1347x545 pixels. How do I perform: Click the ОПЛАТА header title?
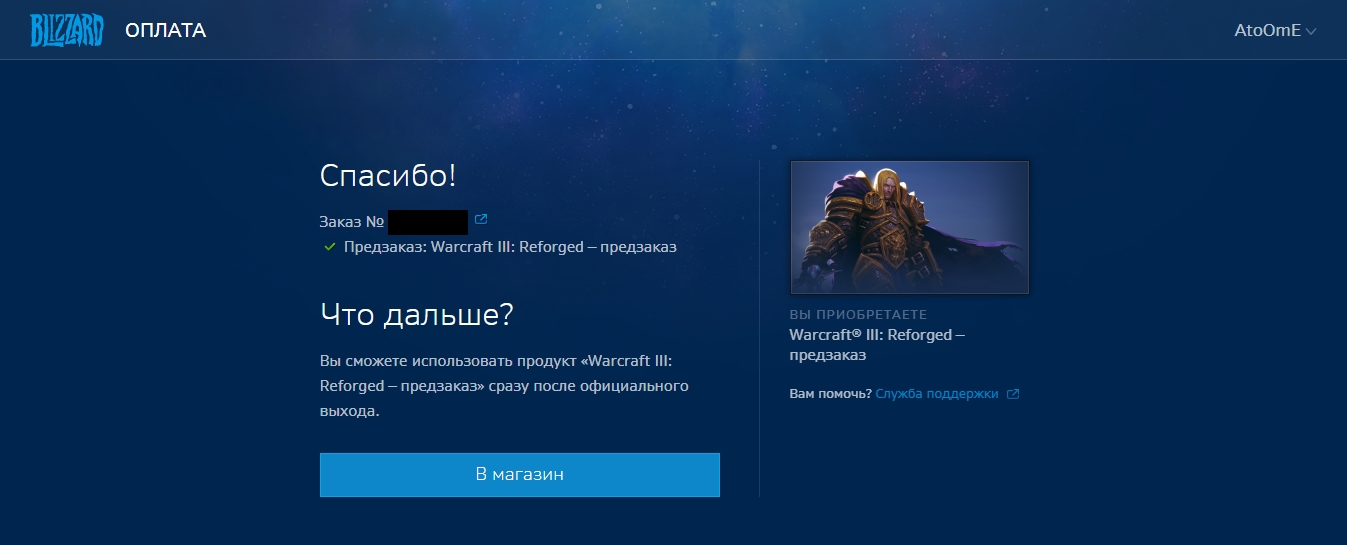(166, 31)
